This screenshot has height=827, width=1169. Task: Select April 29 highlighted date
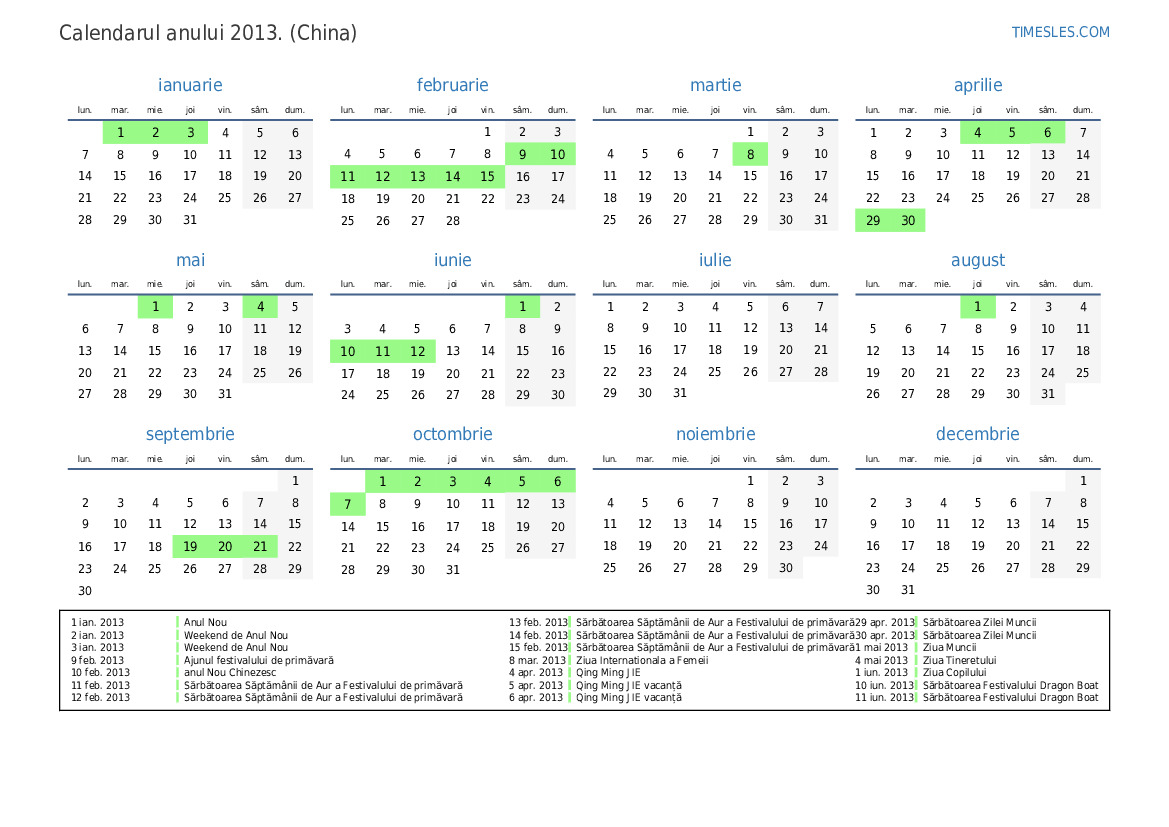(x=873, y=221)
